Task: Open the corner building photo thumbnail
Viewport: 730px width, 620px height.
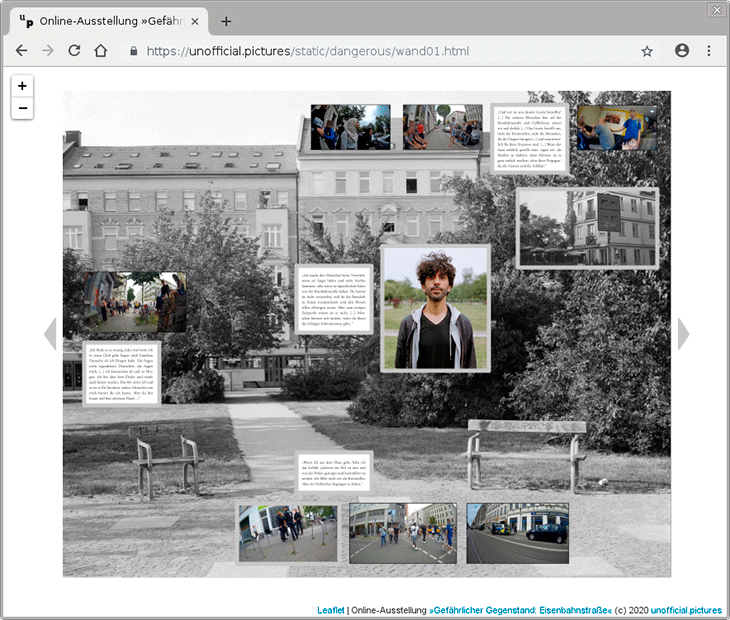Action: coord(587,228)
